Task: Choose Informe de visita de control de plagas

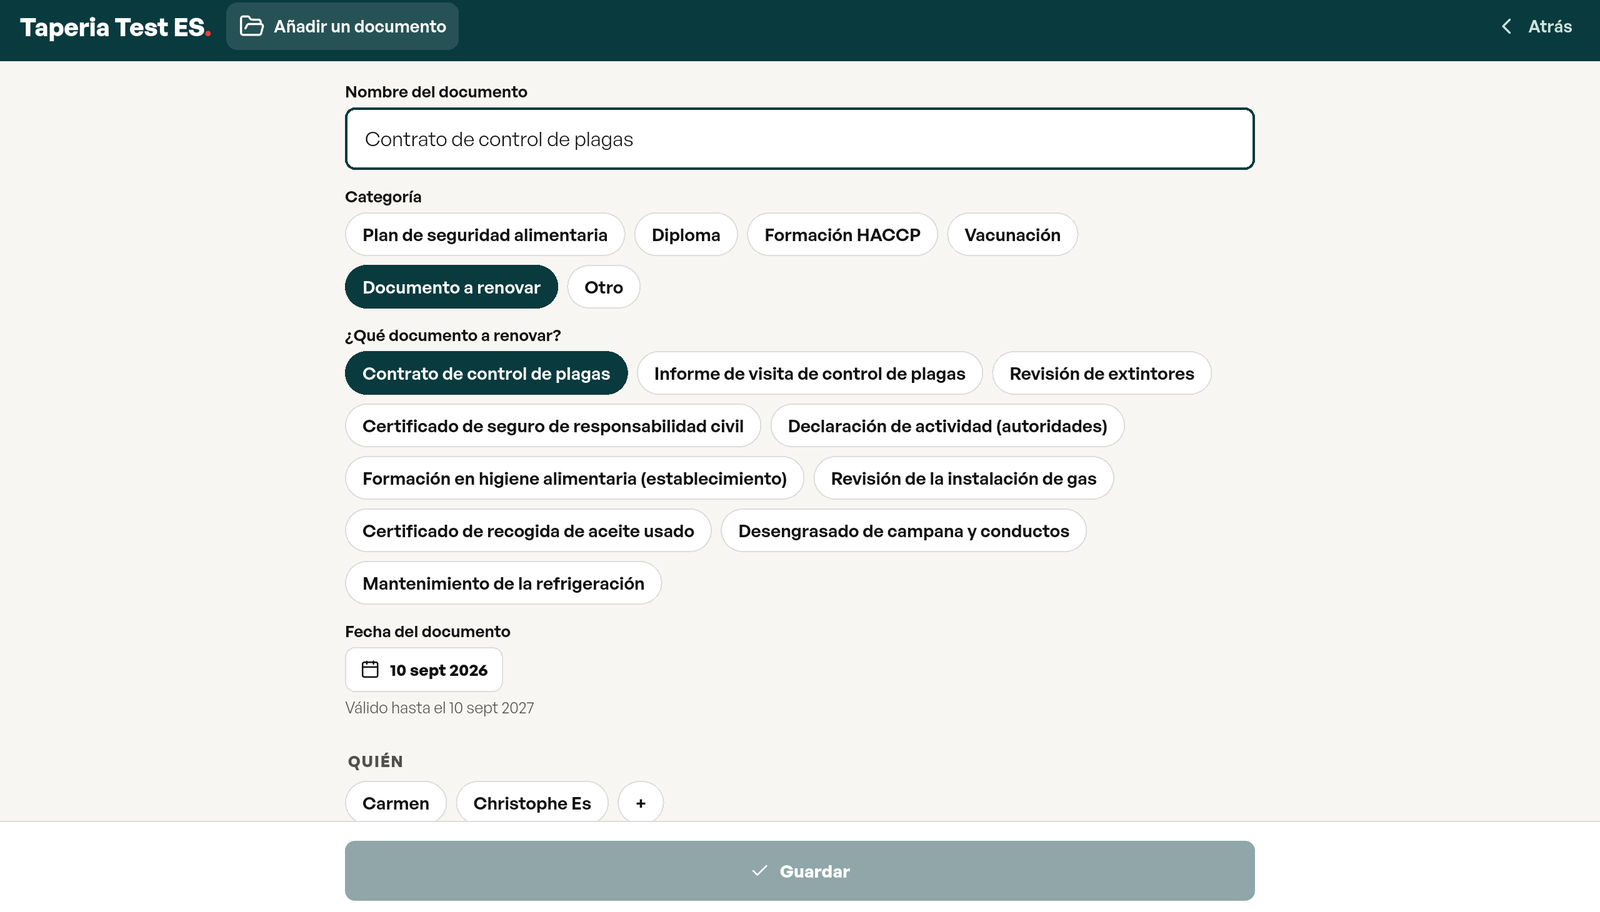Action: click(x=810, y=373)
